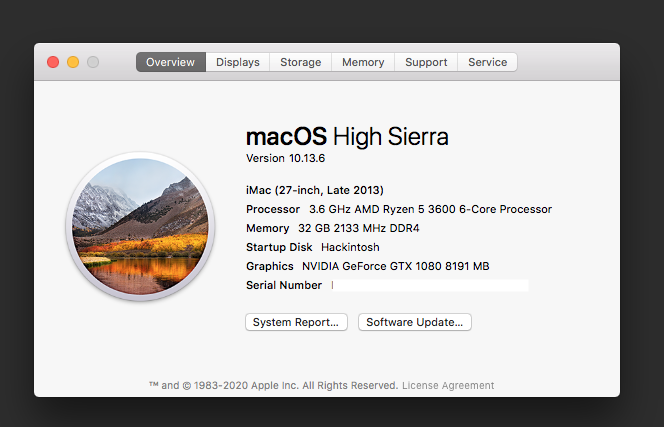Open the Support tab
This screenshot has height=427, width=664.
tap(426, 62)
